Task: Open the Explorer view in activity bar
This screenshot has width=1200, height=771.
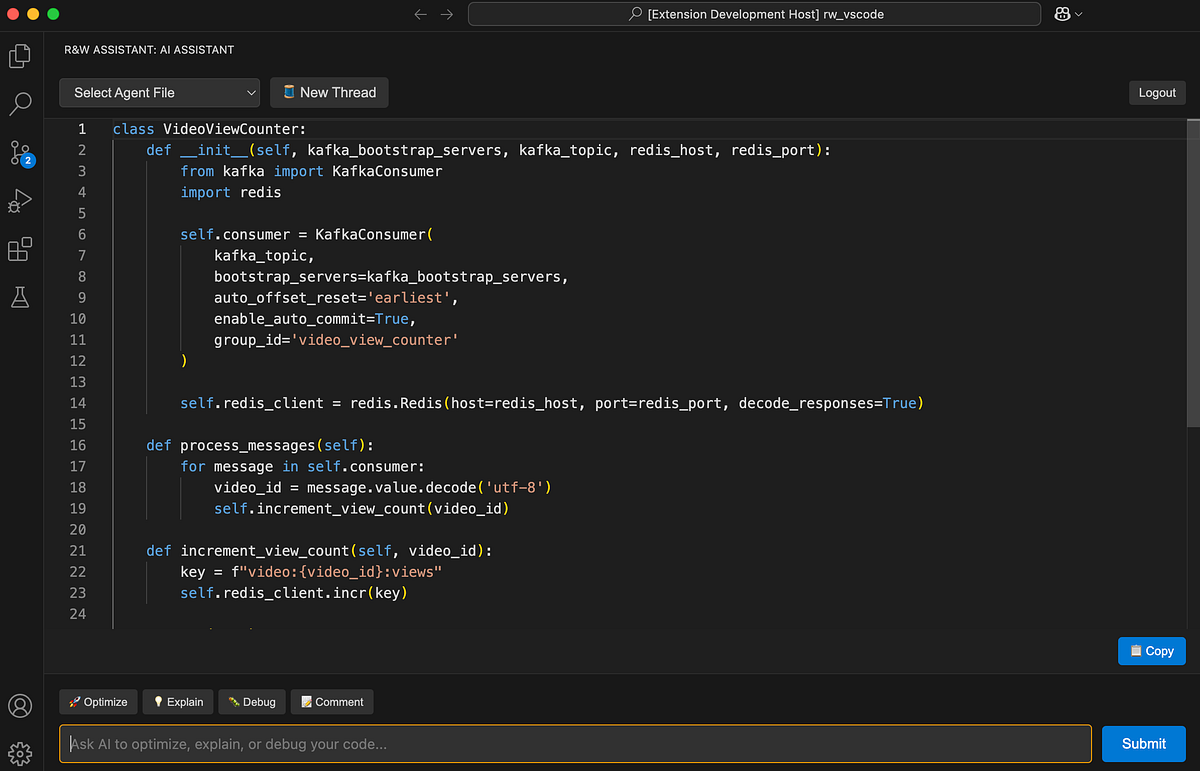Action: (x=20, y=56)
